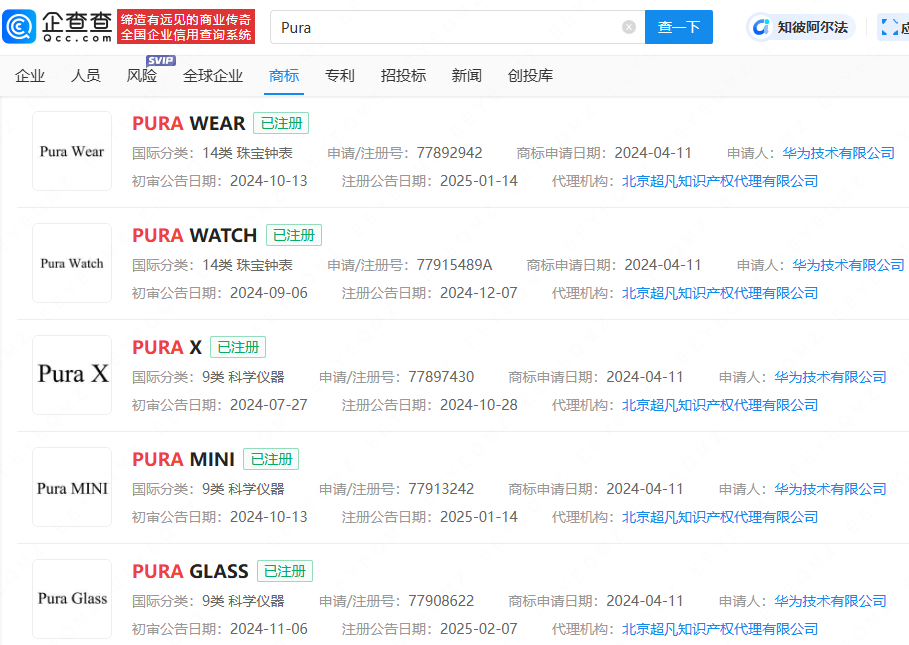Open the PURA GLASS trademark details

tap(190, 570)
